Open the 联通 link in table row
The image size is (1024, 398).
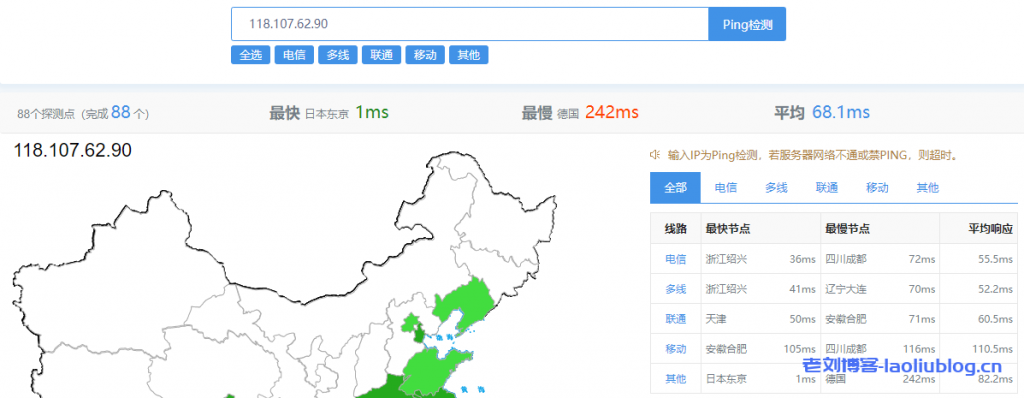pos(675,319)
